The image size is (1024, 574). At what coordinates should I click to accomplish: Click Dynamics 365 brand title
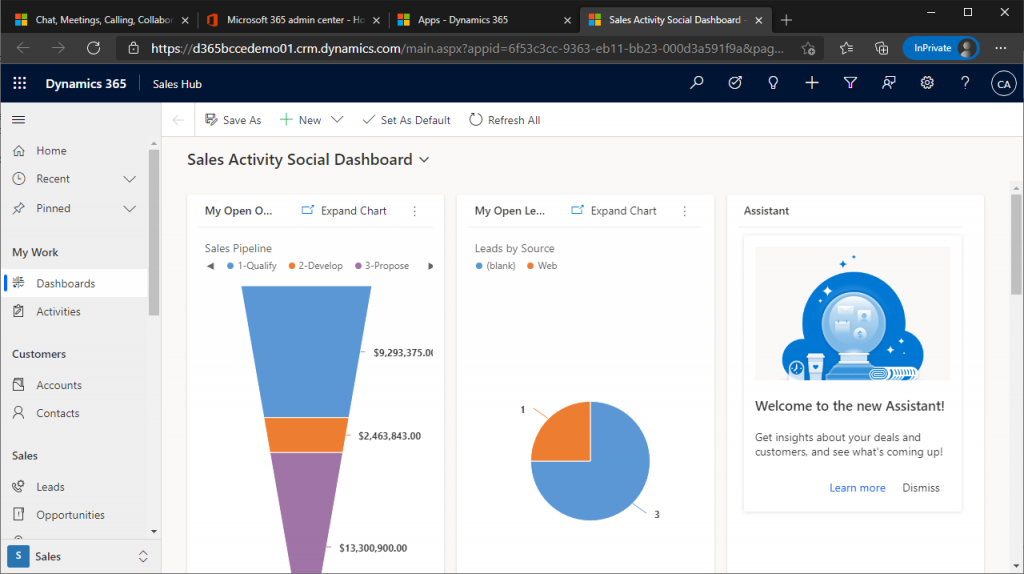coord(86,84)
